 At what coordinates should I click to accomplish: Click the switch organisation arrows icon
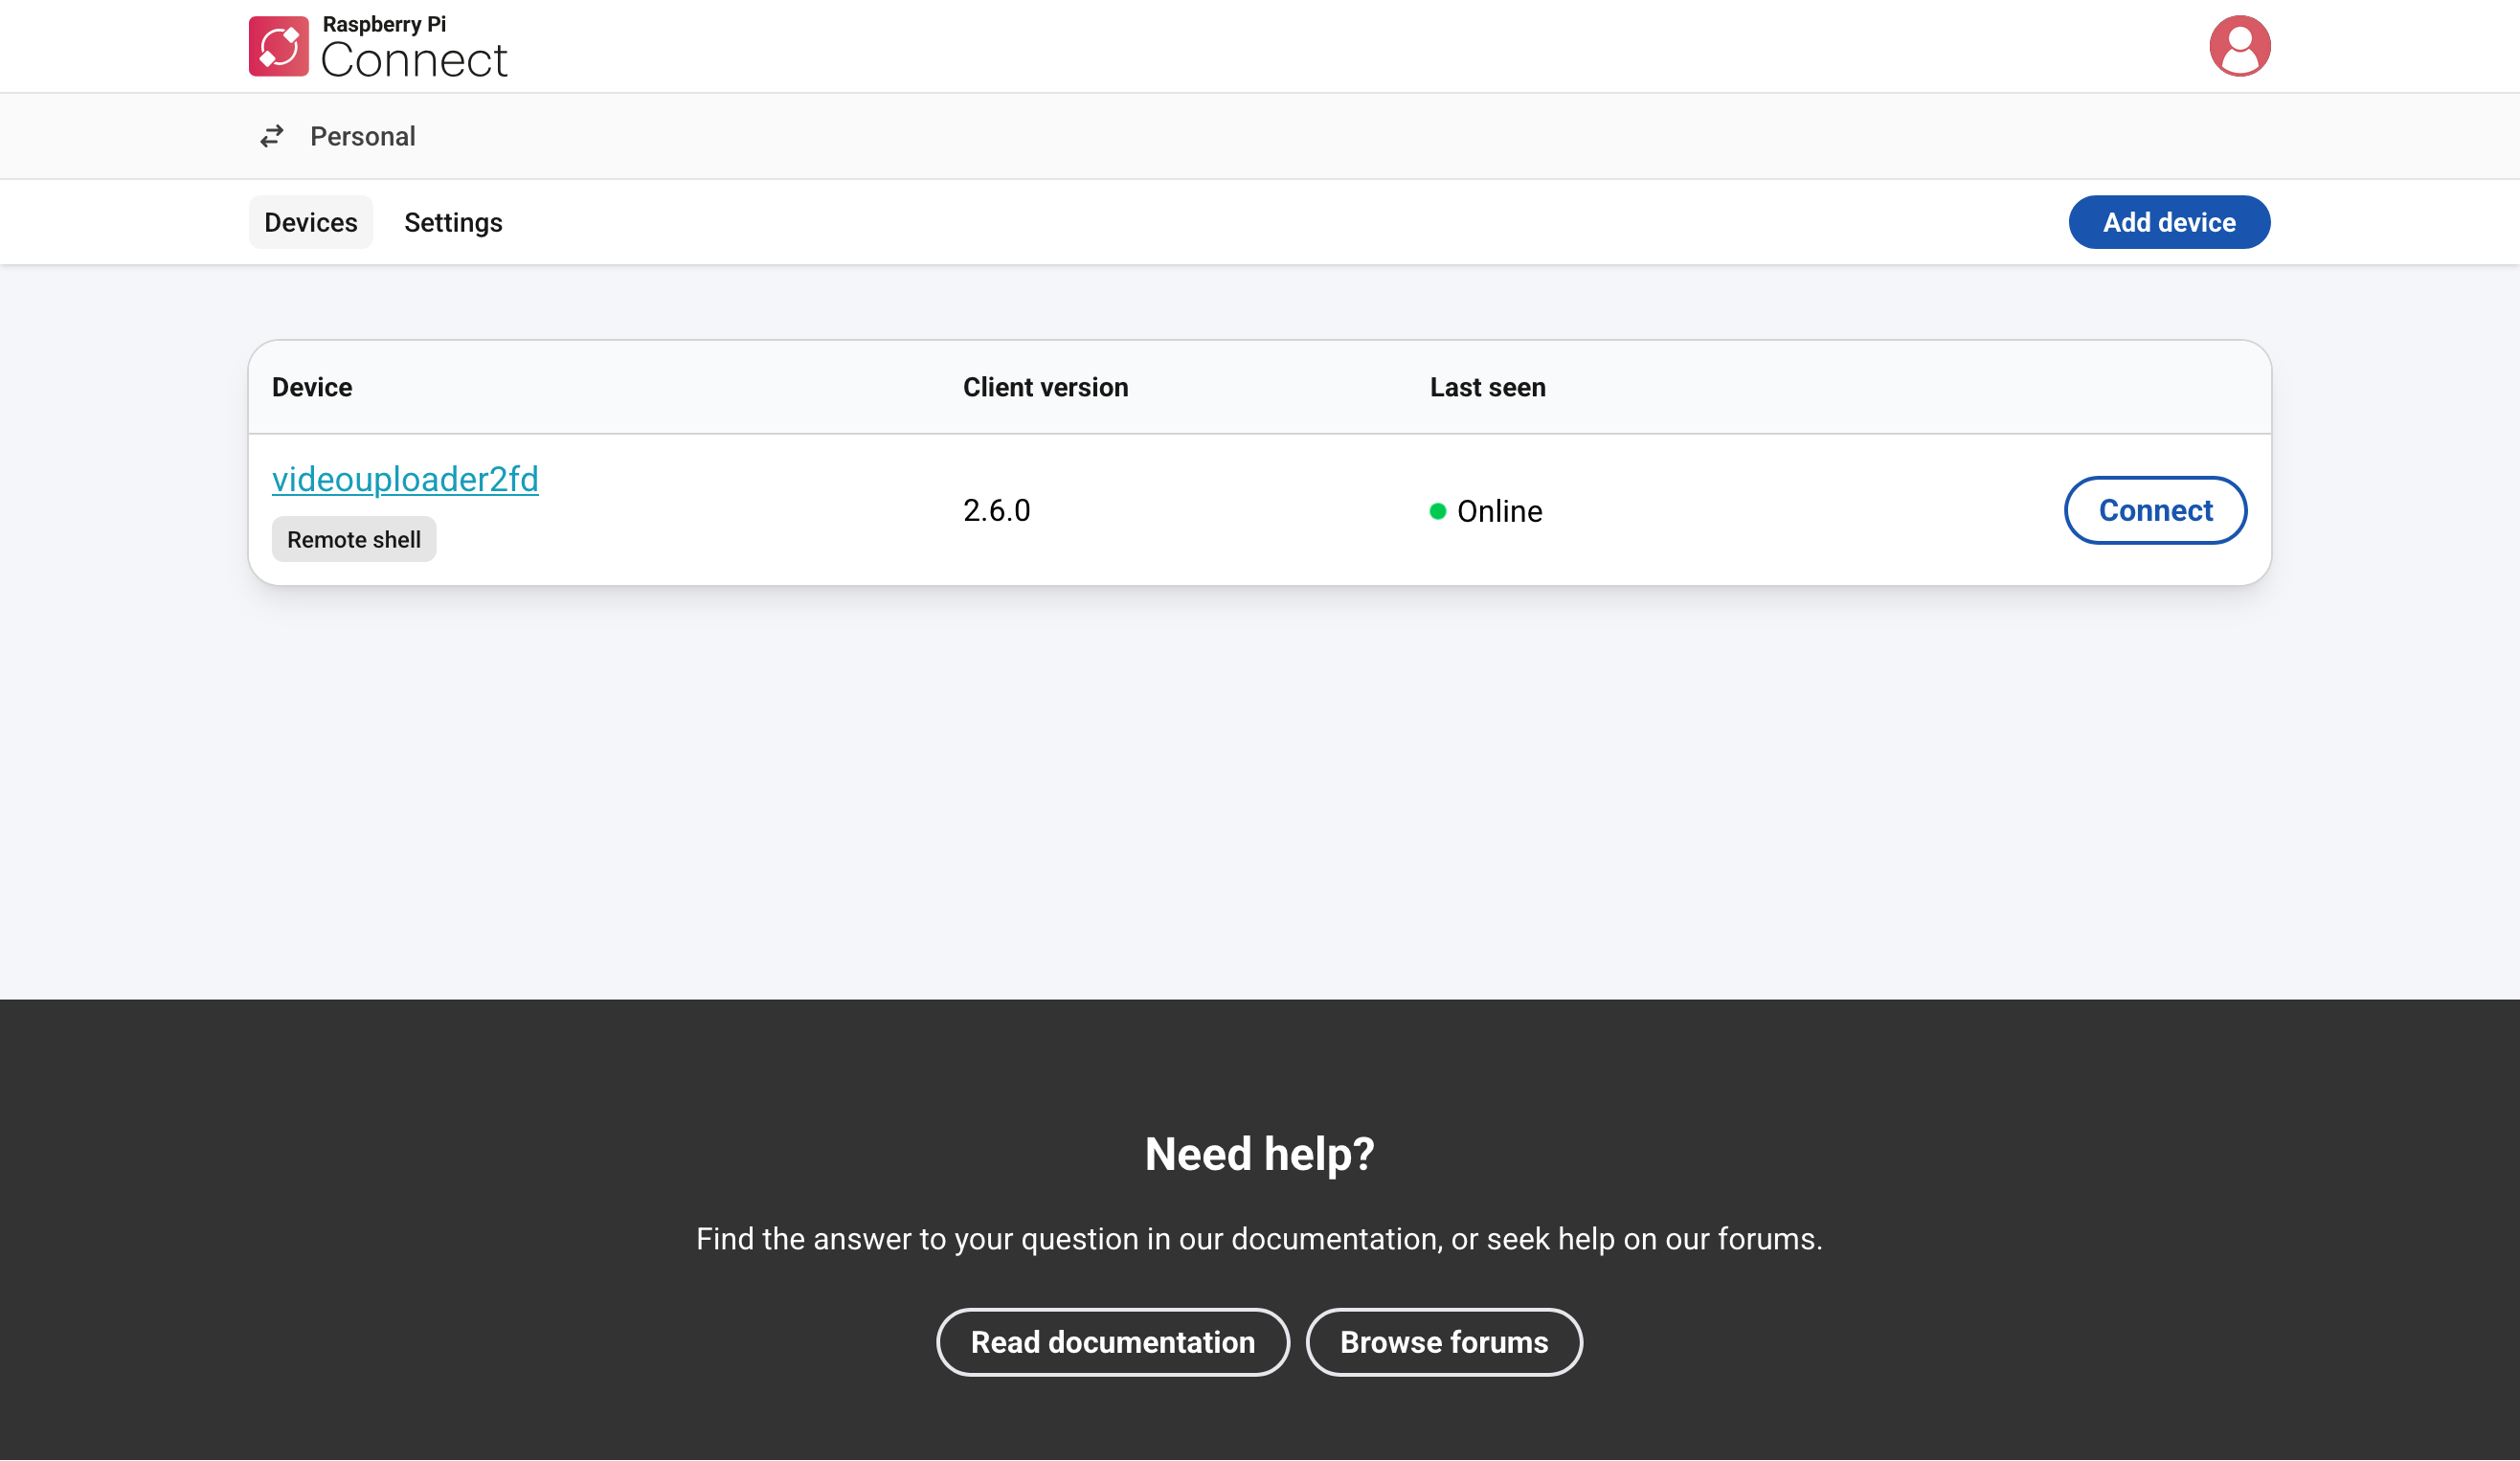coord(272,136)
